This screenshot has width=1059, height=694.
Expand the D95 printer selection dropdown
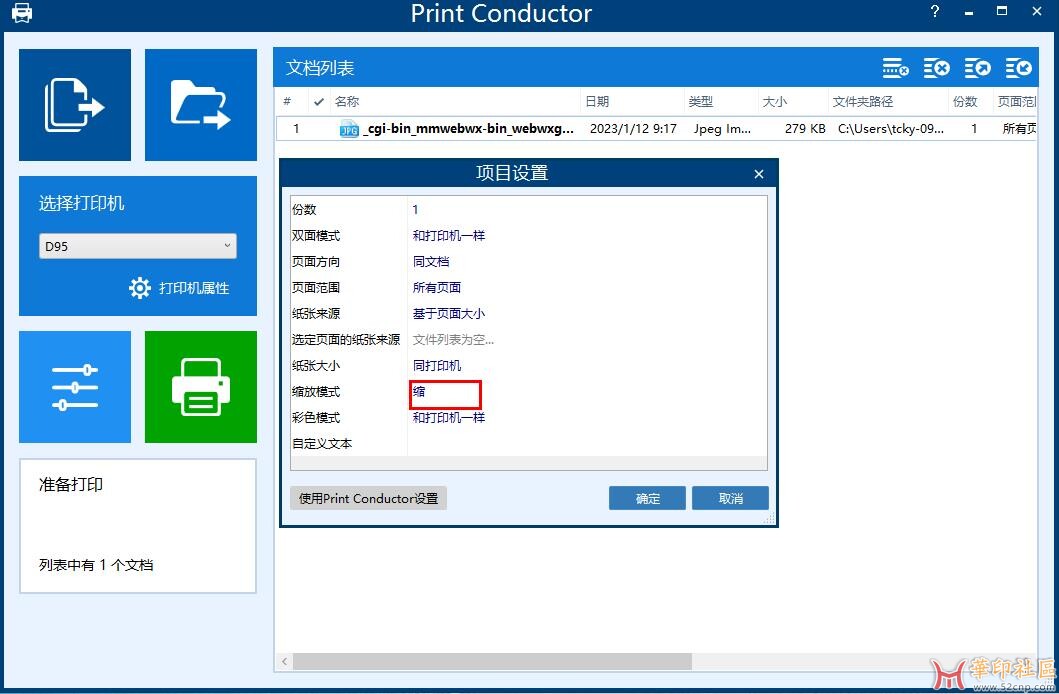tap(138, 246)
